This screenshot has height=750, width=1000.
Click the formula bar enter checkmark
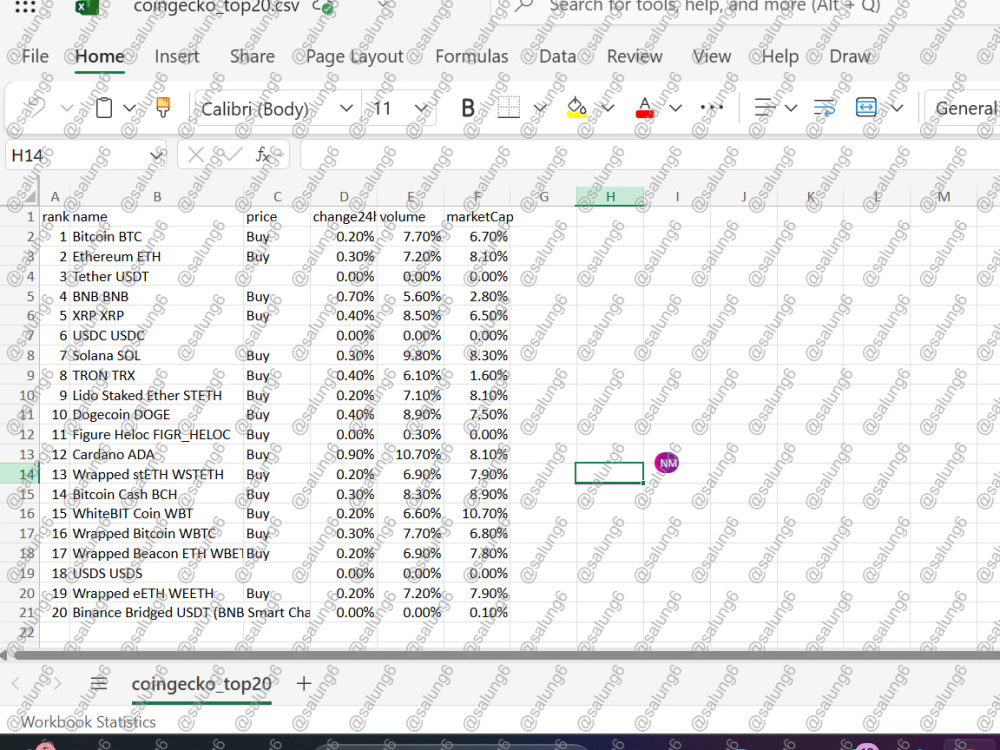[x=230, y=155]
